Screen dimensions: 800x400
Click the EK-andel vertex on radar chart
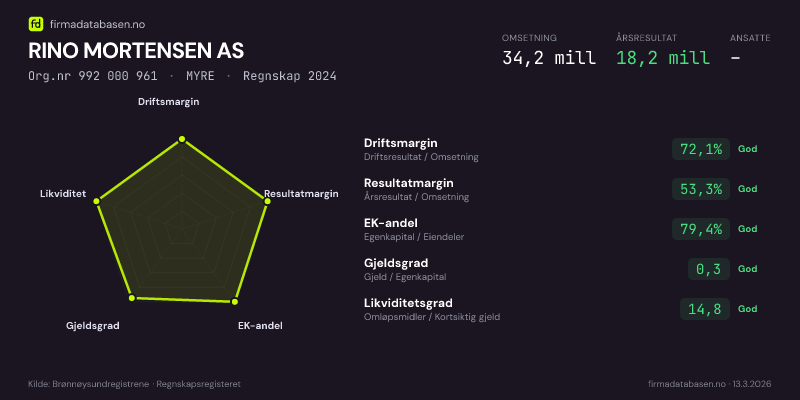pos(235,301)
